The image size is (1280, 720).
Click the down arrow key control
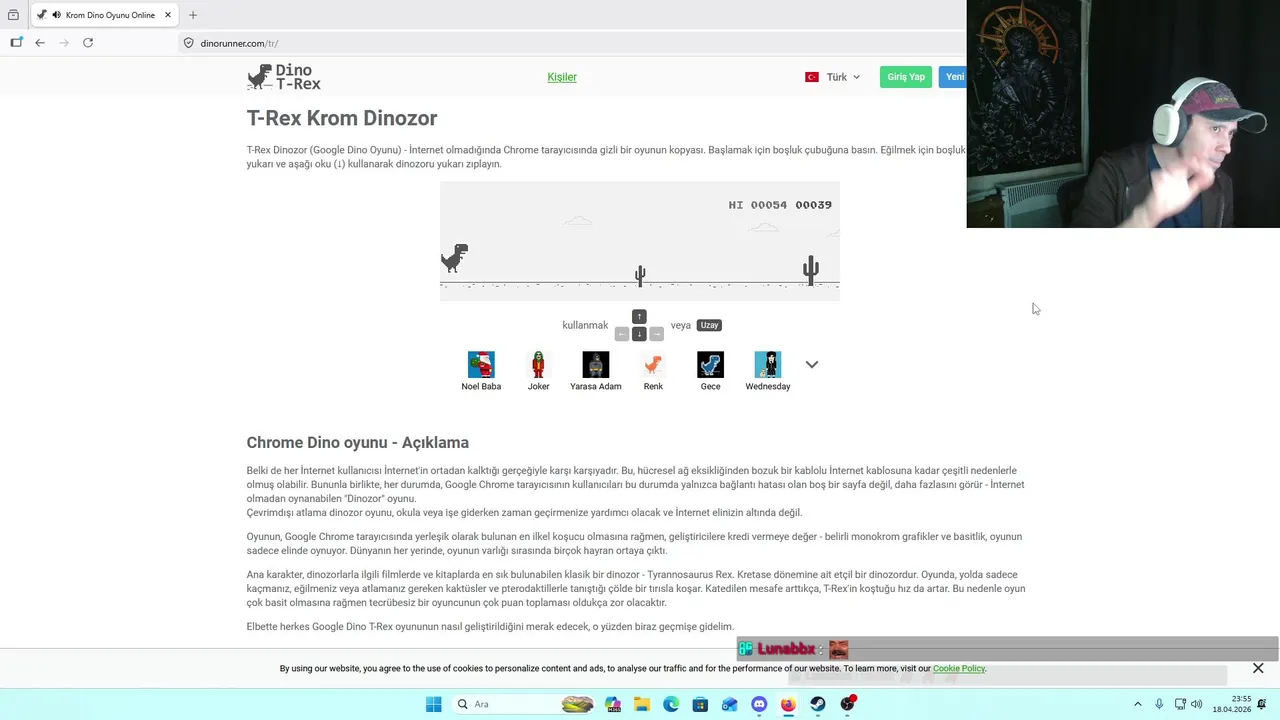pos(639,334)
